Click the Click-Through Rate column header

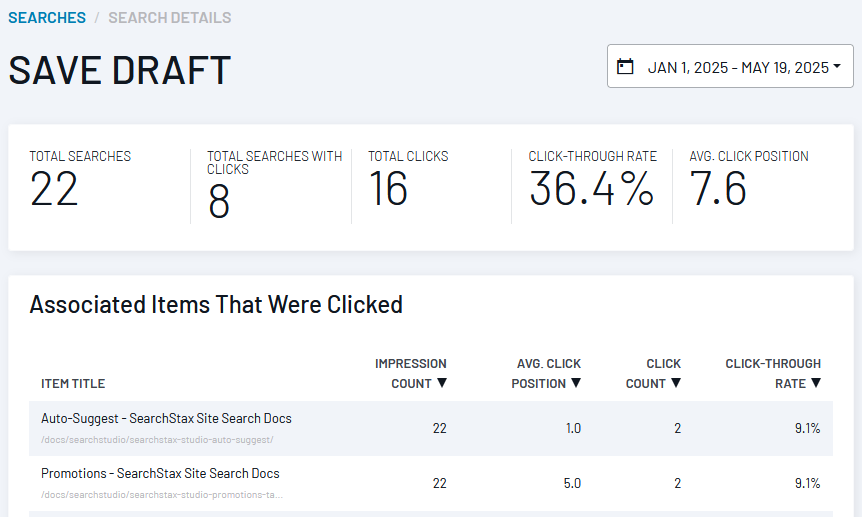(773, 373)
